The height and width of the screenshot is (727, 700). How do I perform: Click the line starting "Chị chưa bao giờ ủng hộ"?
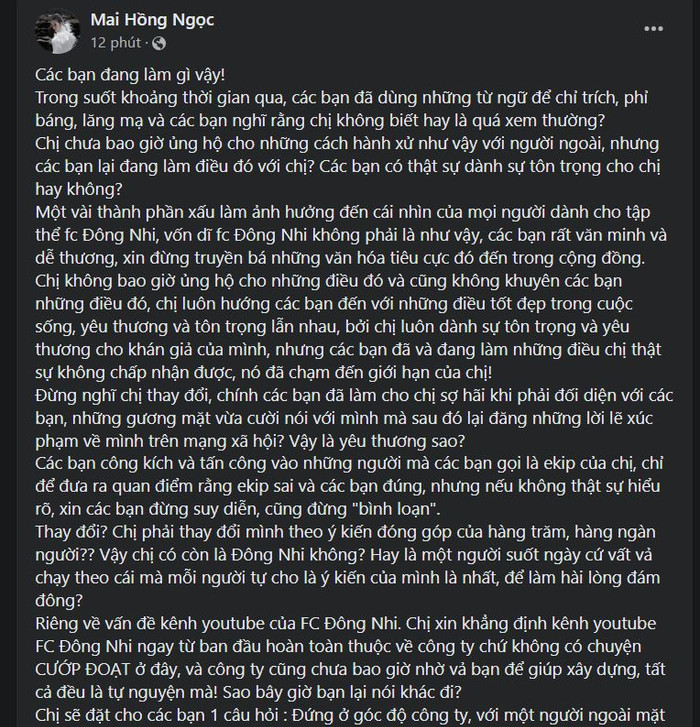click(347, 143)
